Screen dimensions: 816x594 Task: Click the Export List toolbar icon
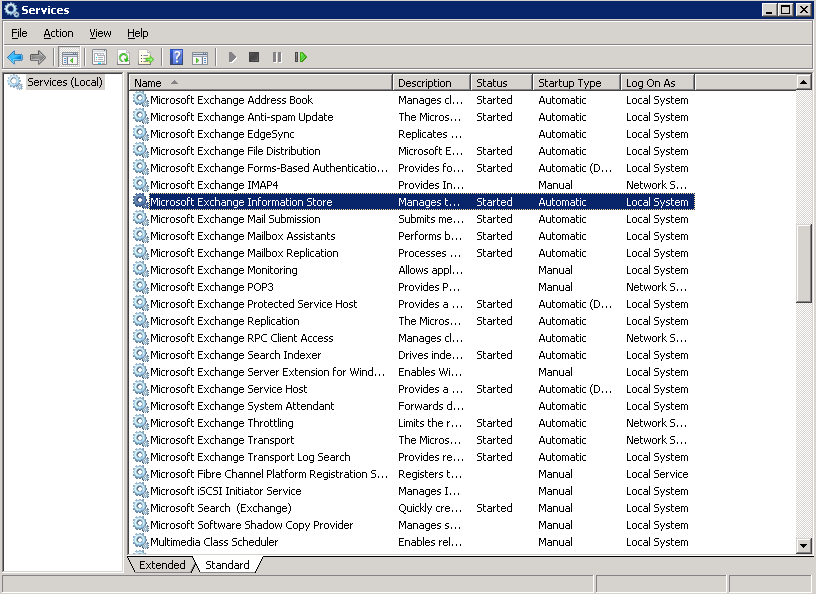[x=146, y=57]
